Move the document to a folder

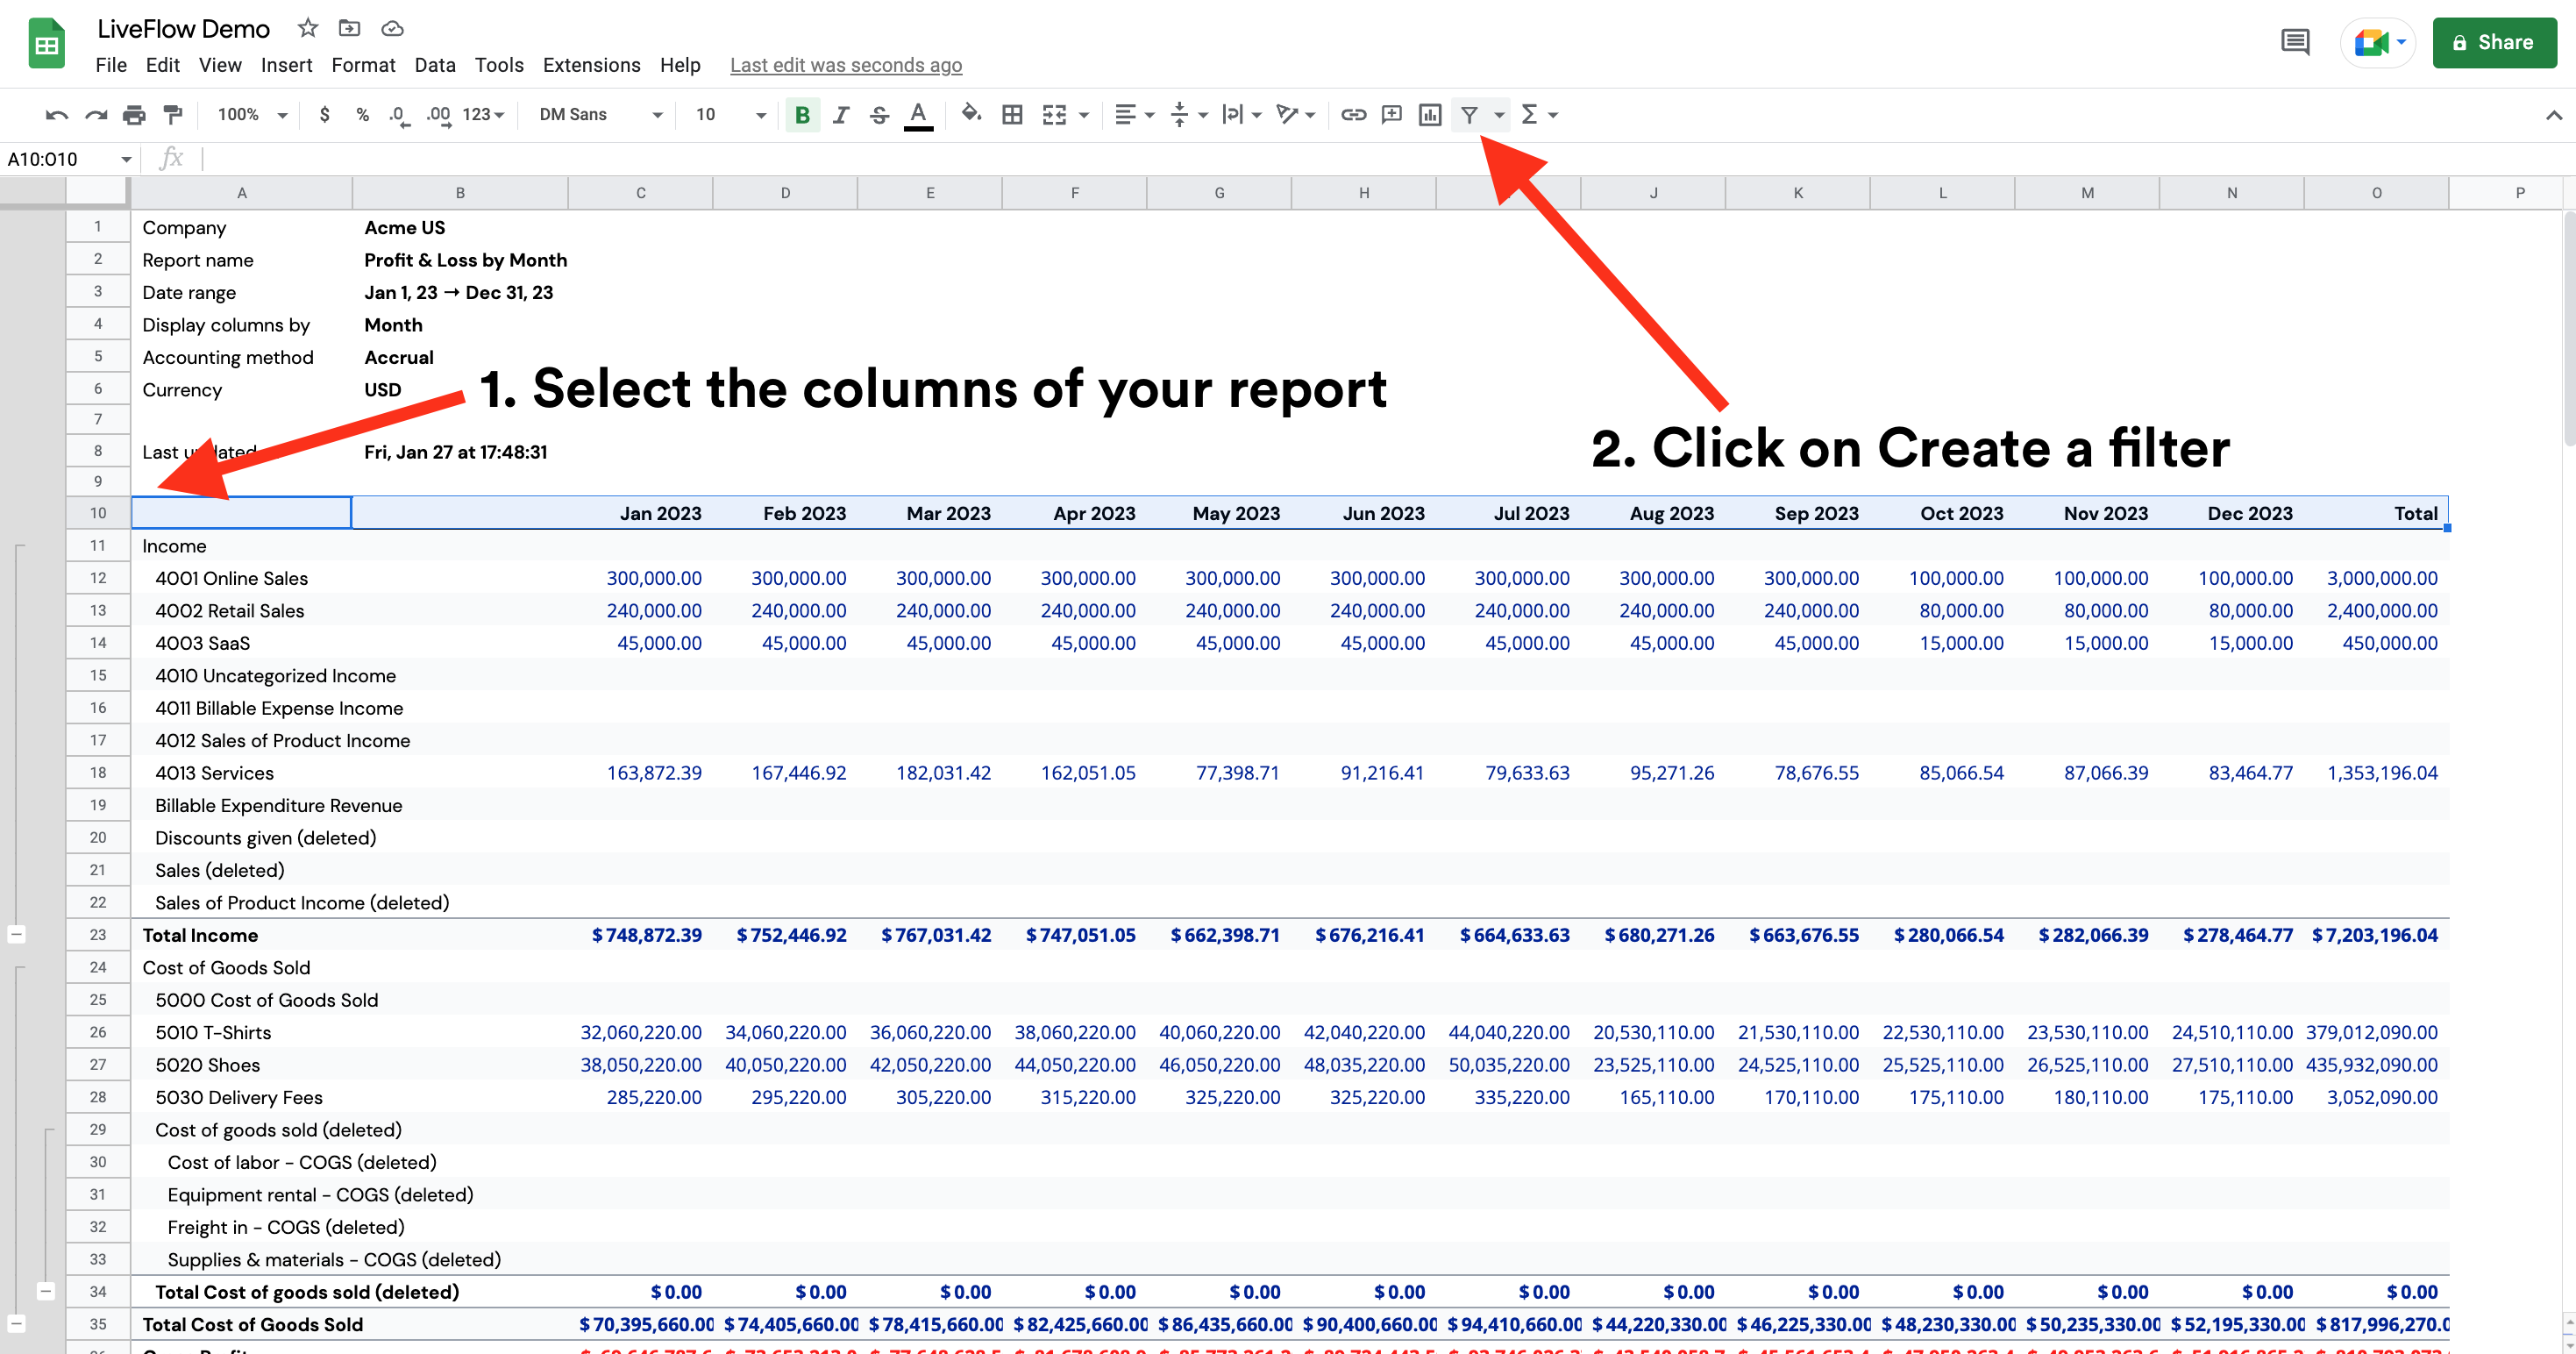tap(349, 28)
